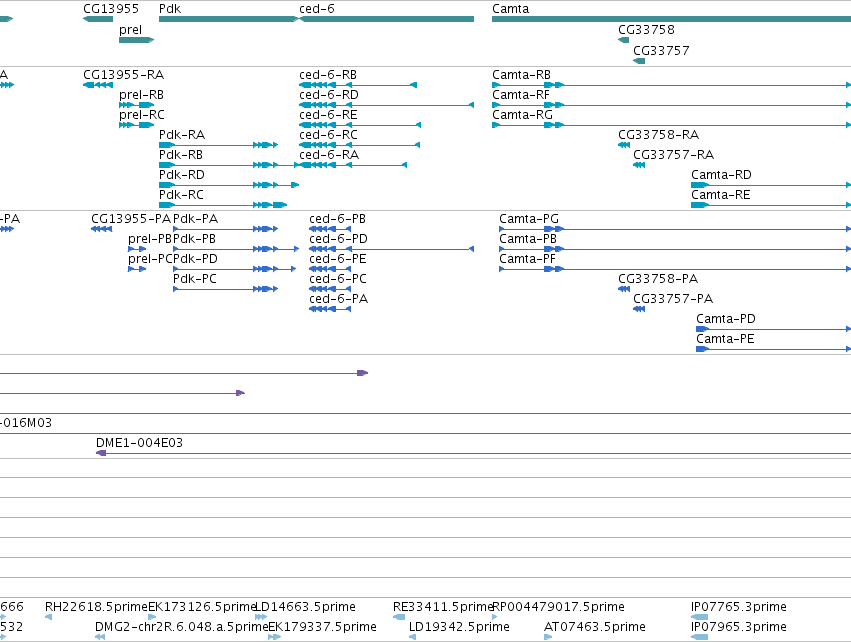Click the Pdk-PC protein label
Image resolution: width=851 pixels, height=642 pixels.
[195, 279]
